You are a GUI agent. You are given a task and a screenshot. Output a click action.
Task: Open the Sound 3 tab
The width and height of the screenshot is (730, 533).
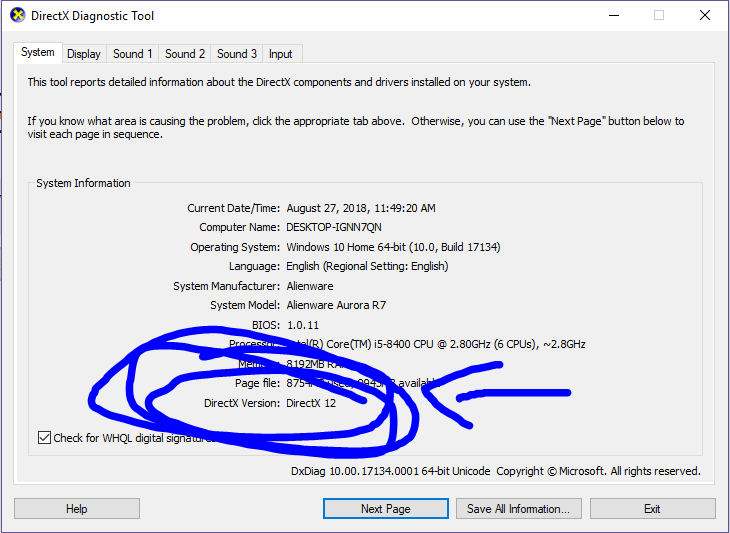(237, 54)
